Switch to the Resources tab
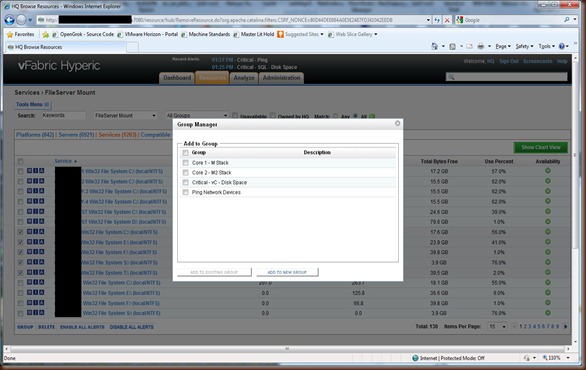Screen dimensions: 586x370 point(212,78)
